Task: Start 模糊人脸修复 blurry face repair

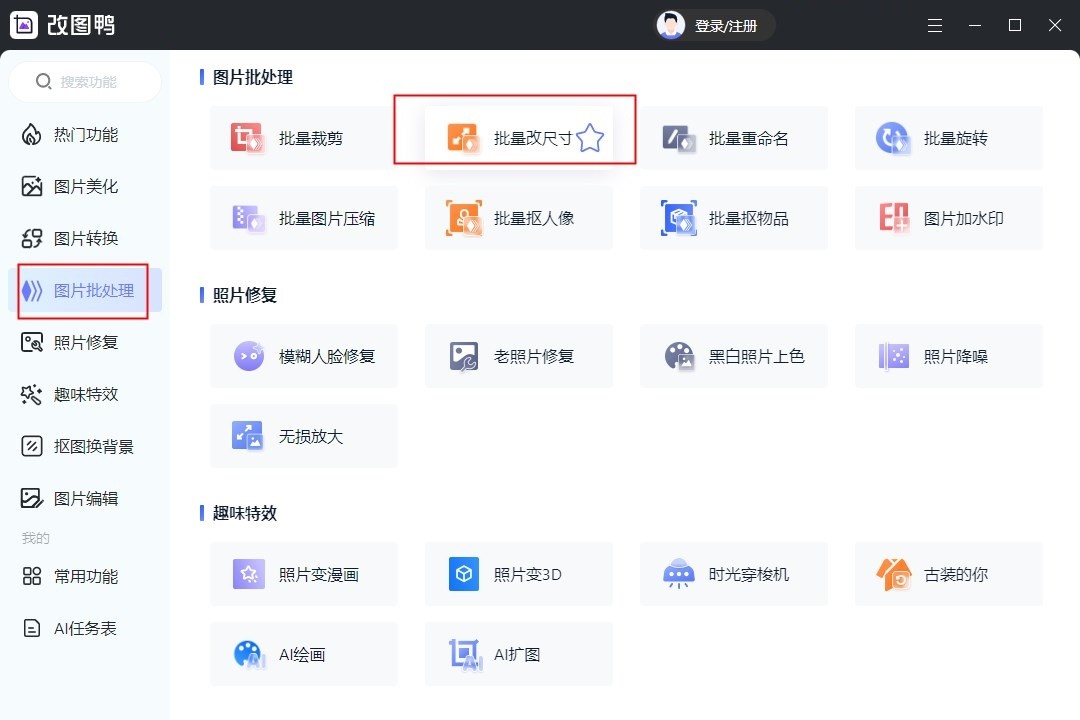Action: [304, 355]
